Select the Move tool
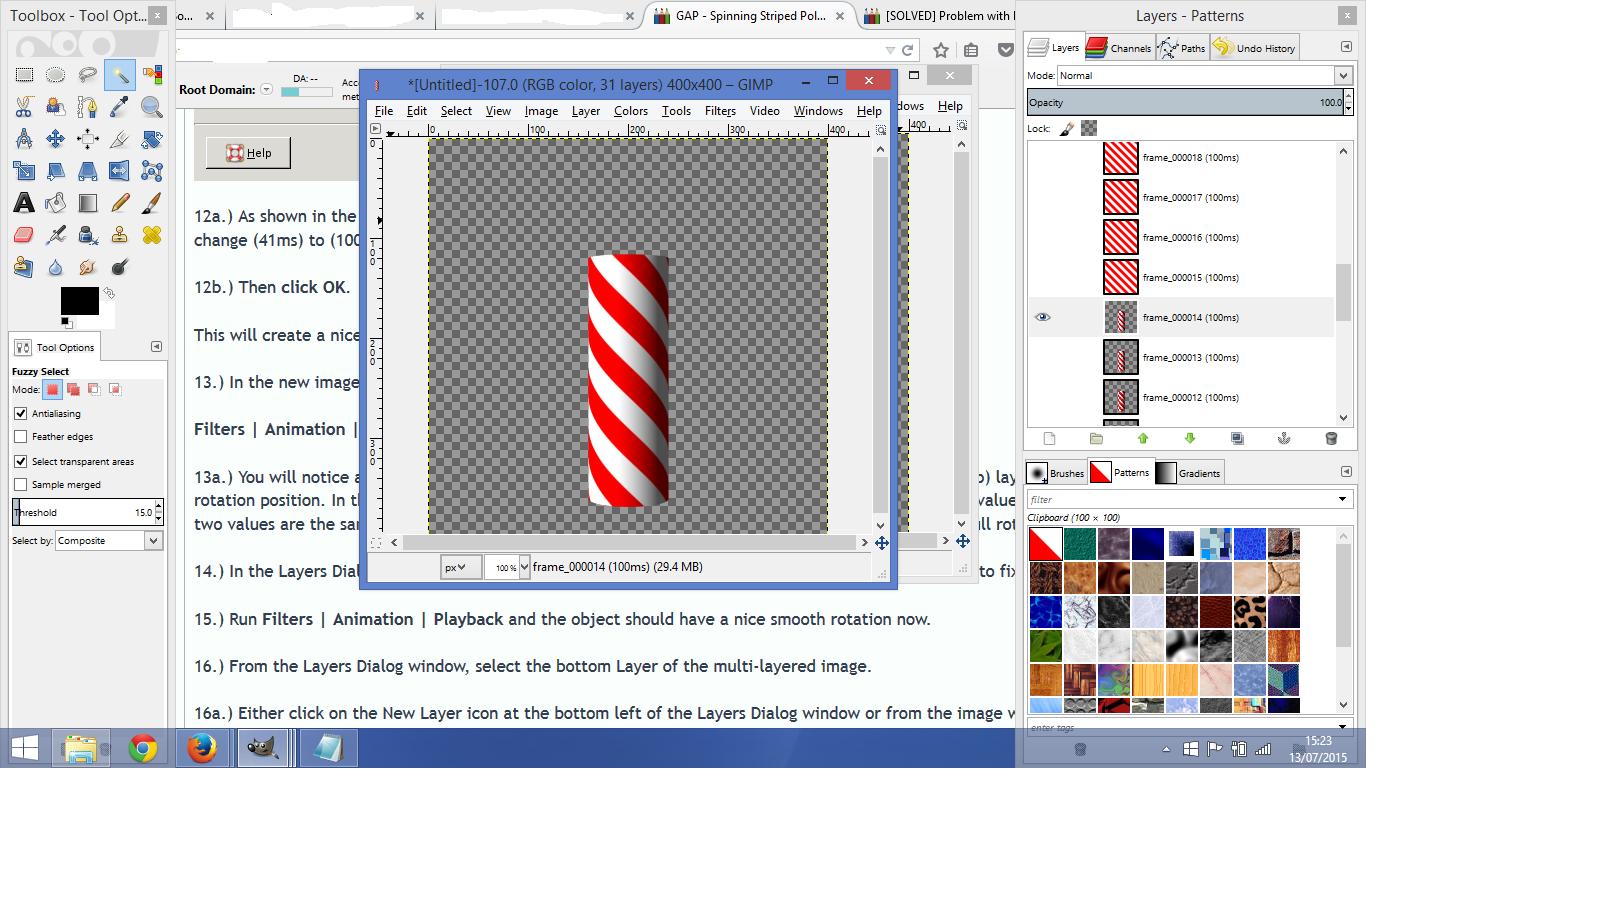 [56, 139]
